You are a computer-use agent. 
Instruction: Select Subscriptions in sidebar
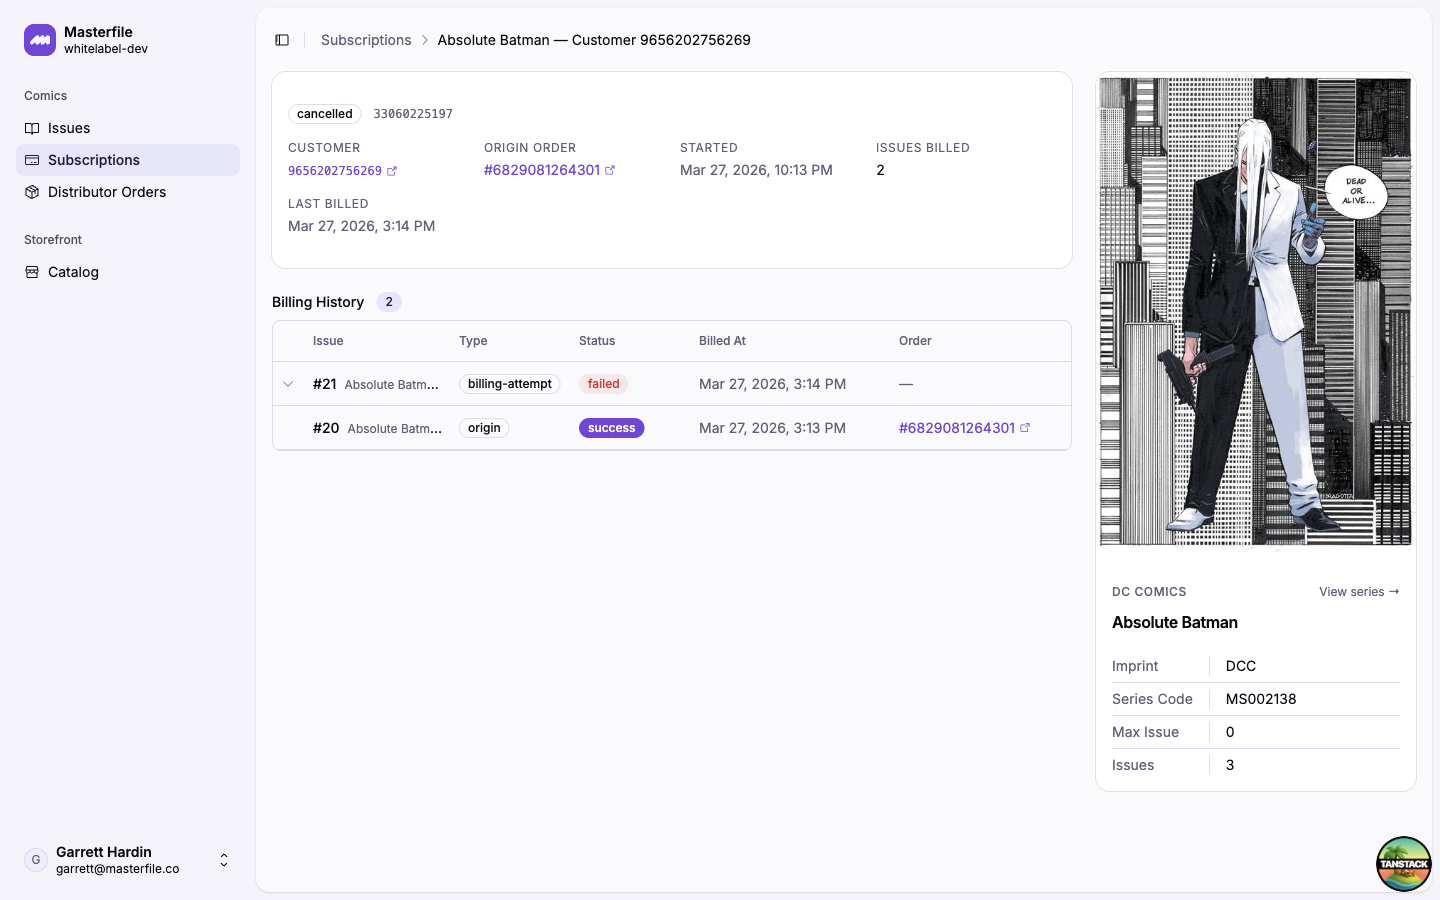(128, 160)
